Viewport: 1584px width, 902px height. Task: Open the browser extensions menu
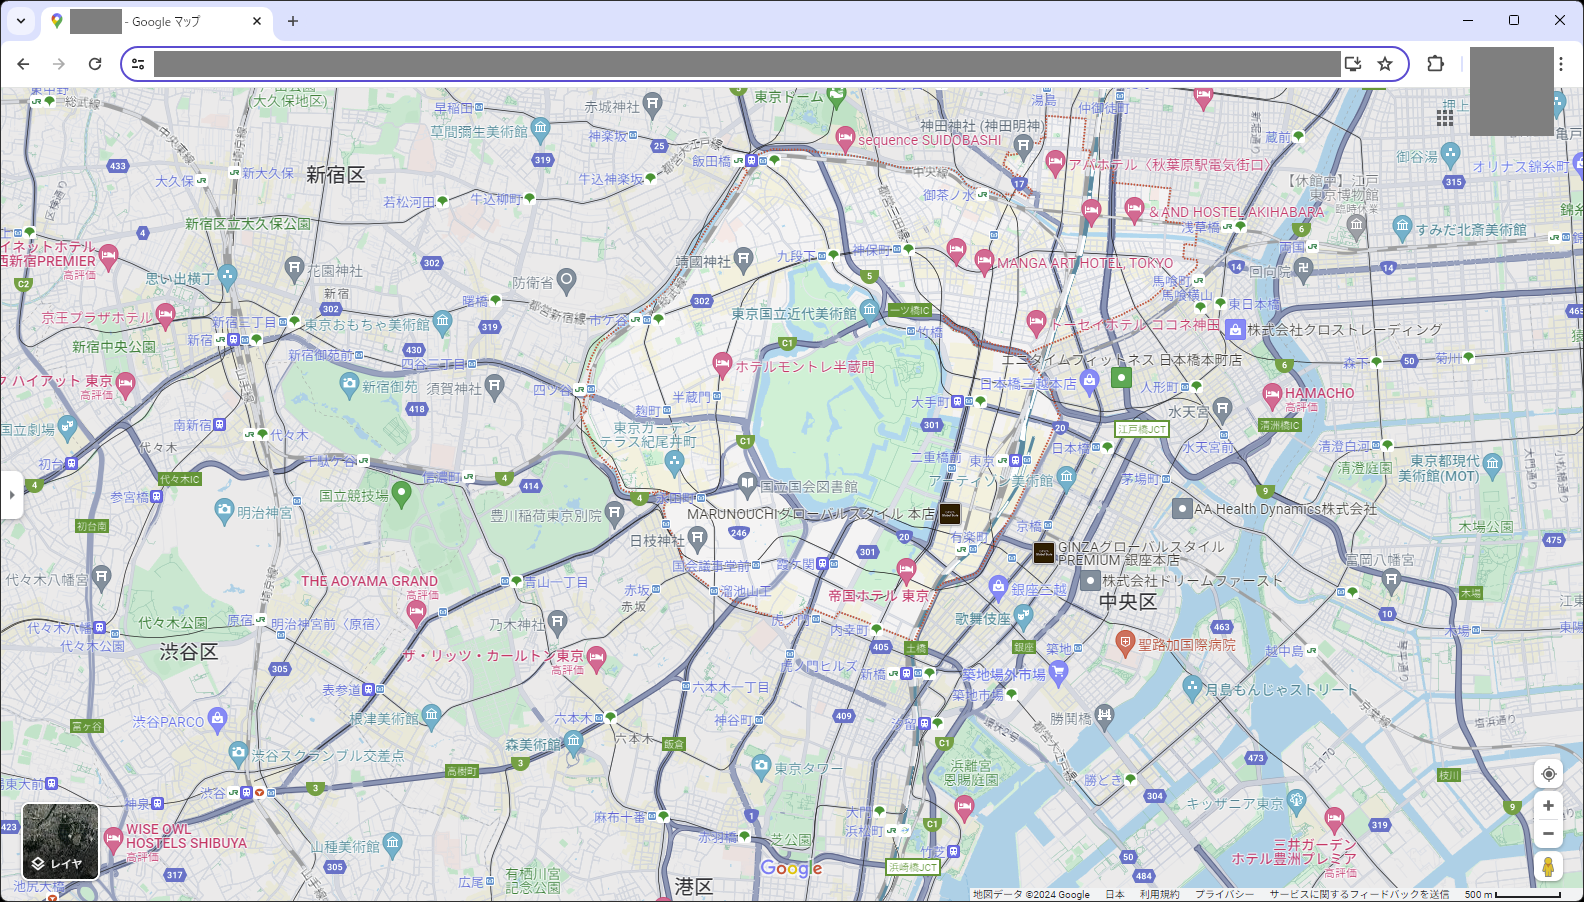coord(1436,64)
